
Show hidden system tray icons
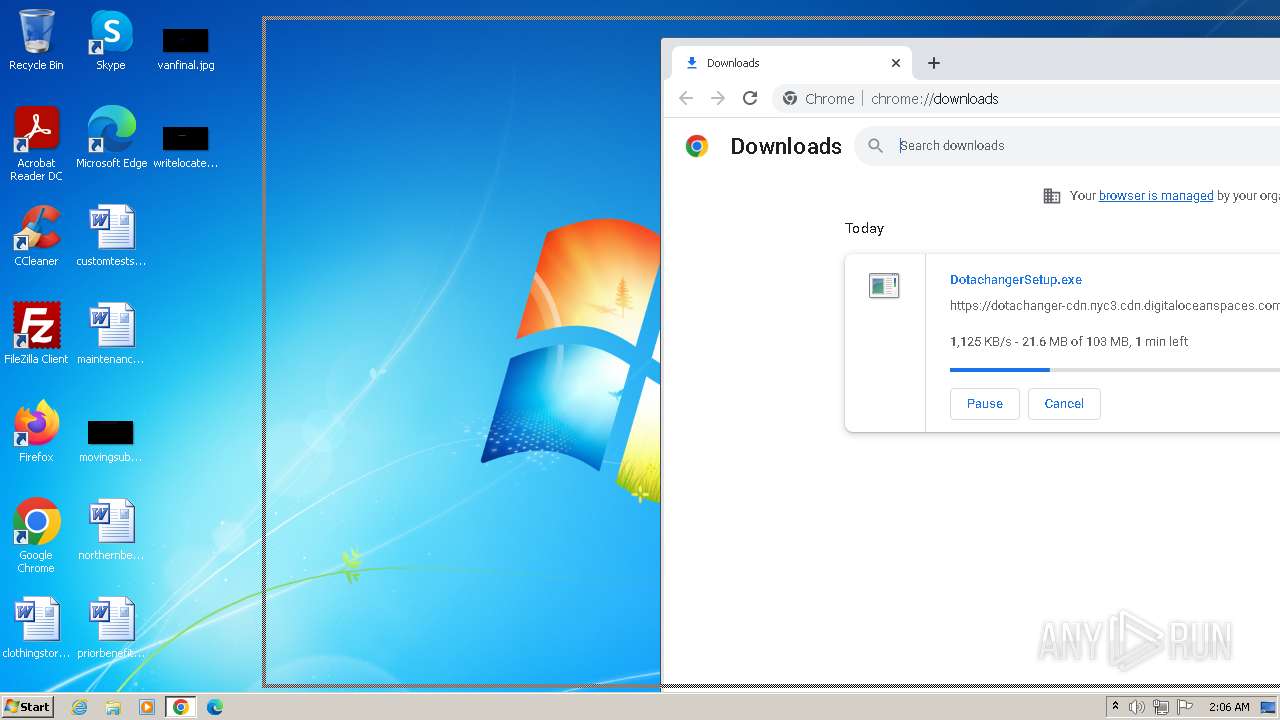1115,707
